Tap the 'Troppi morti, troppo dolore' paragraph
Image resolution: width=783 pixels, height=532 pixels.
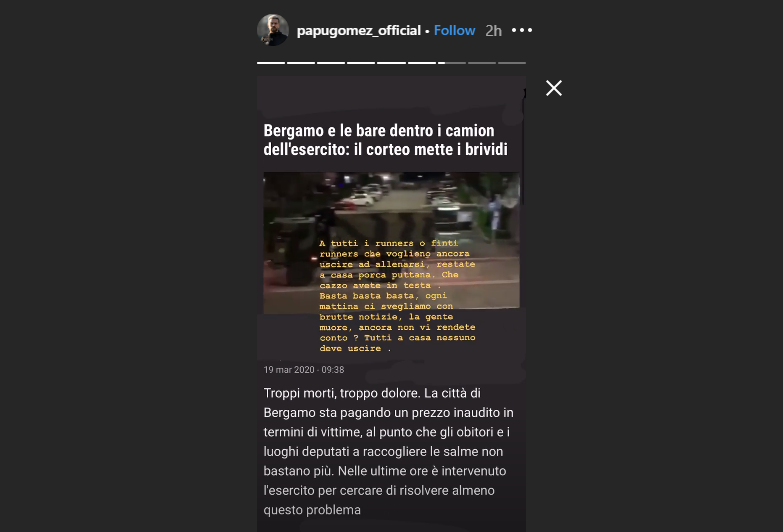389,452
